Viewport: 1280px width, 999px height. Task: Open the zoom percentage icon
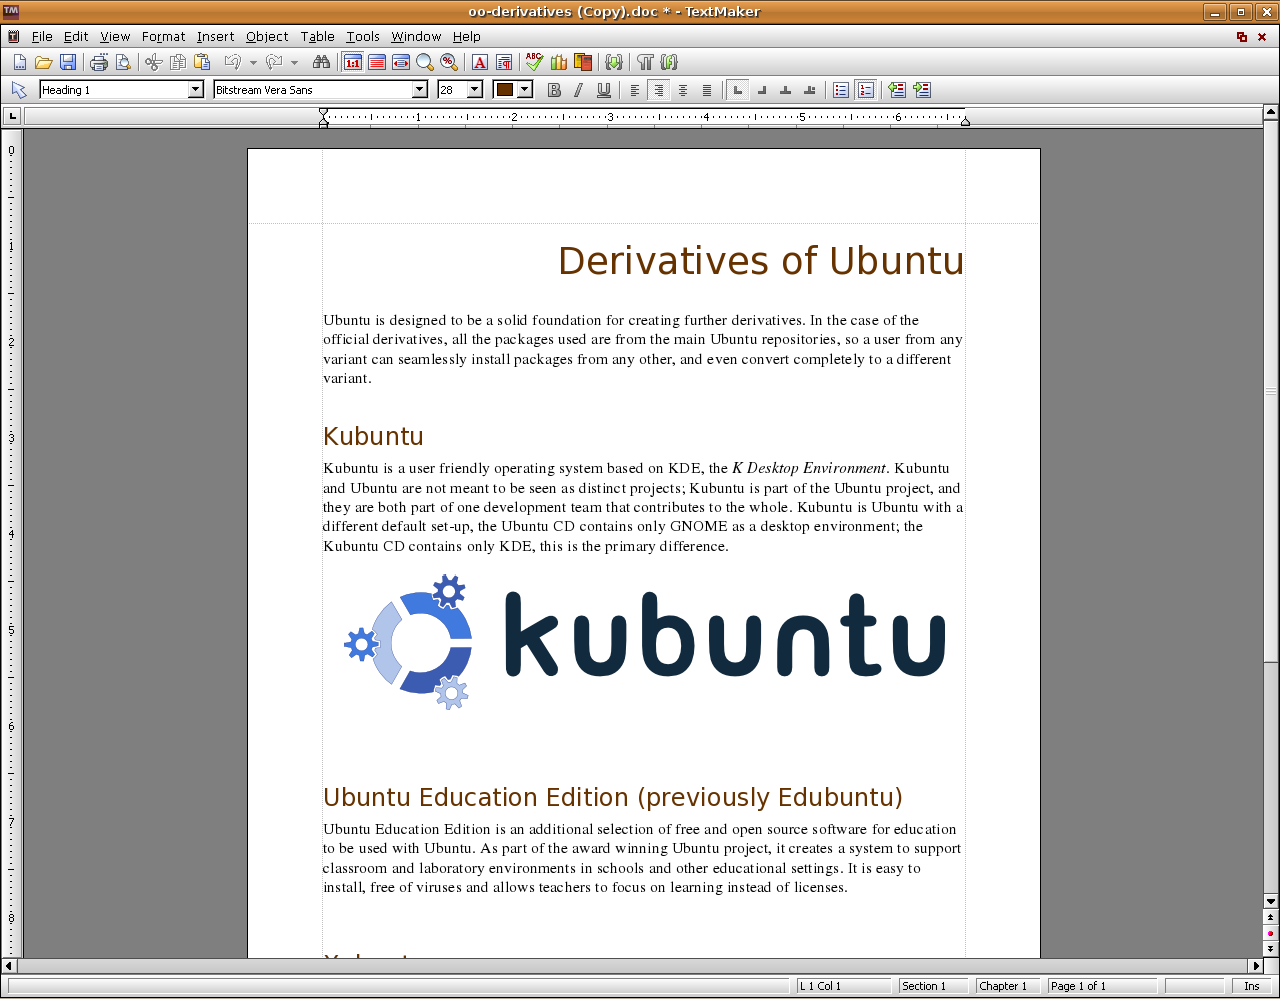[x=449, y=62]
